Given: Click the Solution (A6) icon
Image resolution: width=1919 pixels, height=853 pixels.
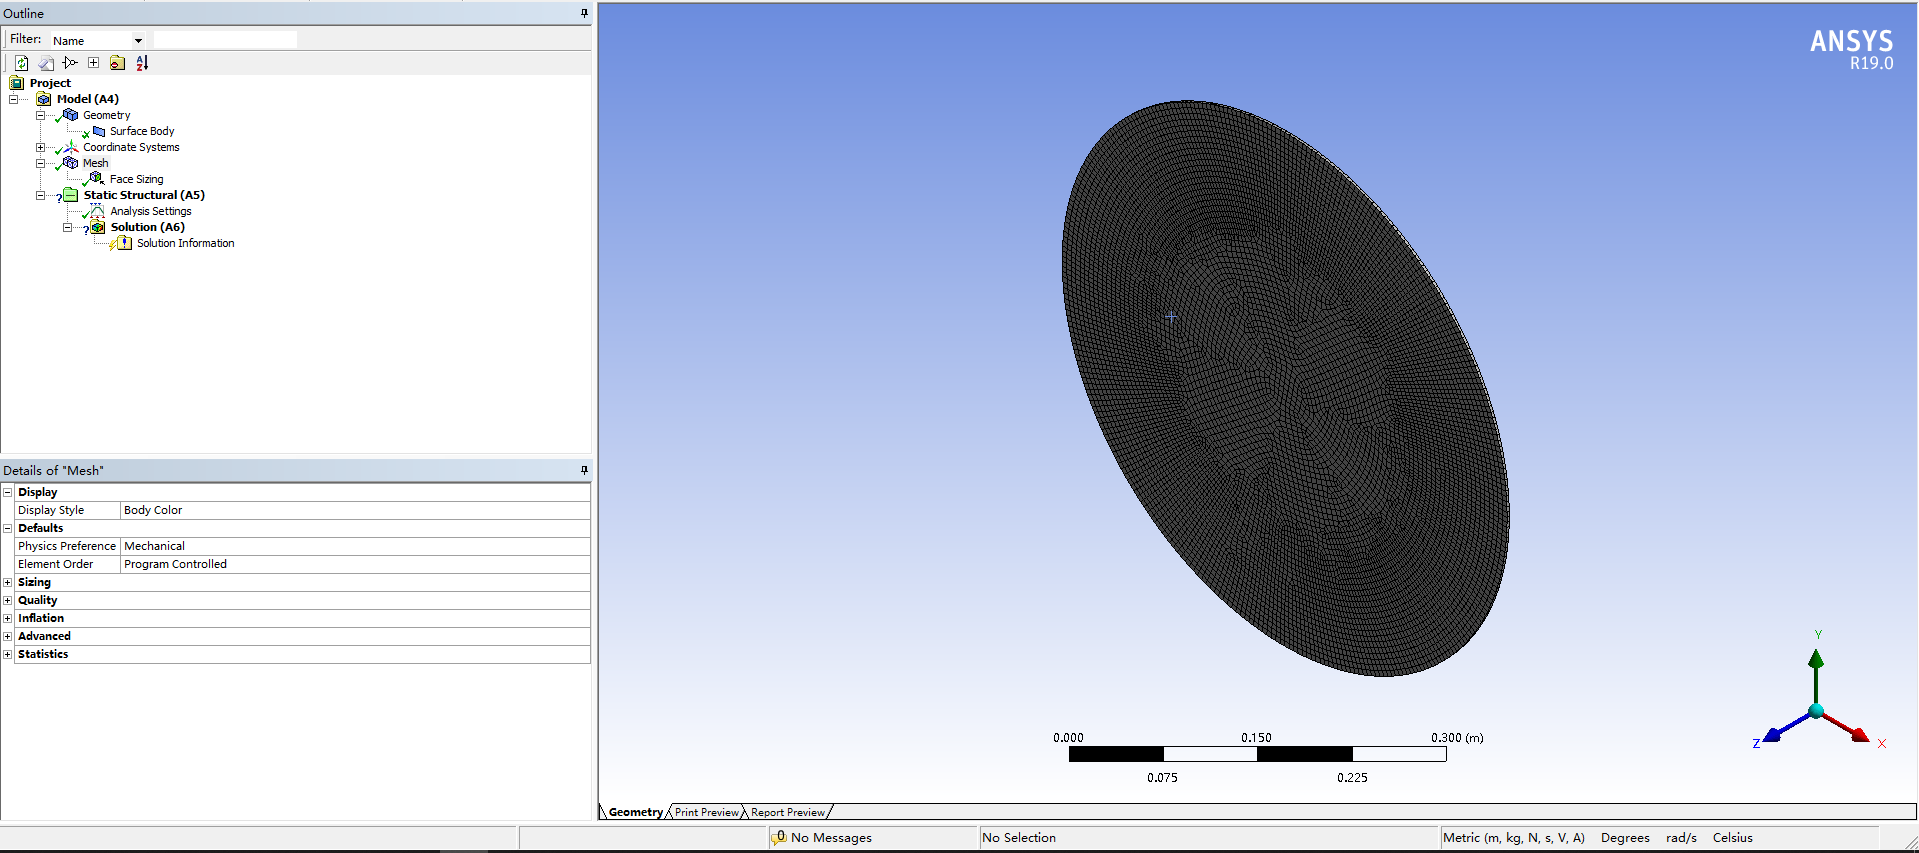Looking at the screenshot, I should [97, 227].
